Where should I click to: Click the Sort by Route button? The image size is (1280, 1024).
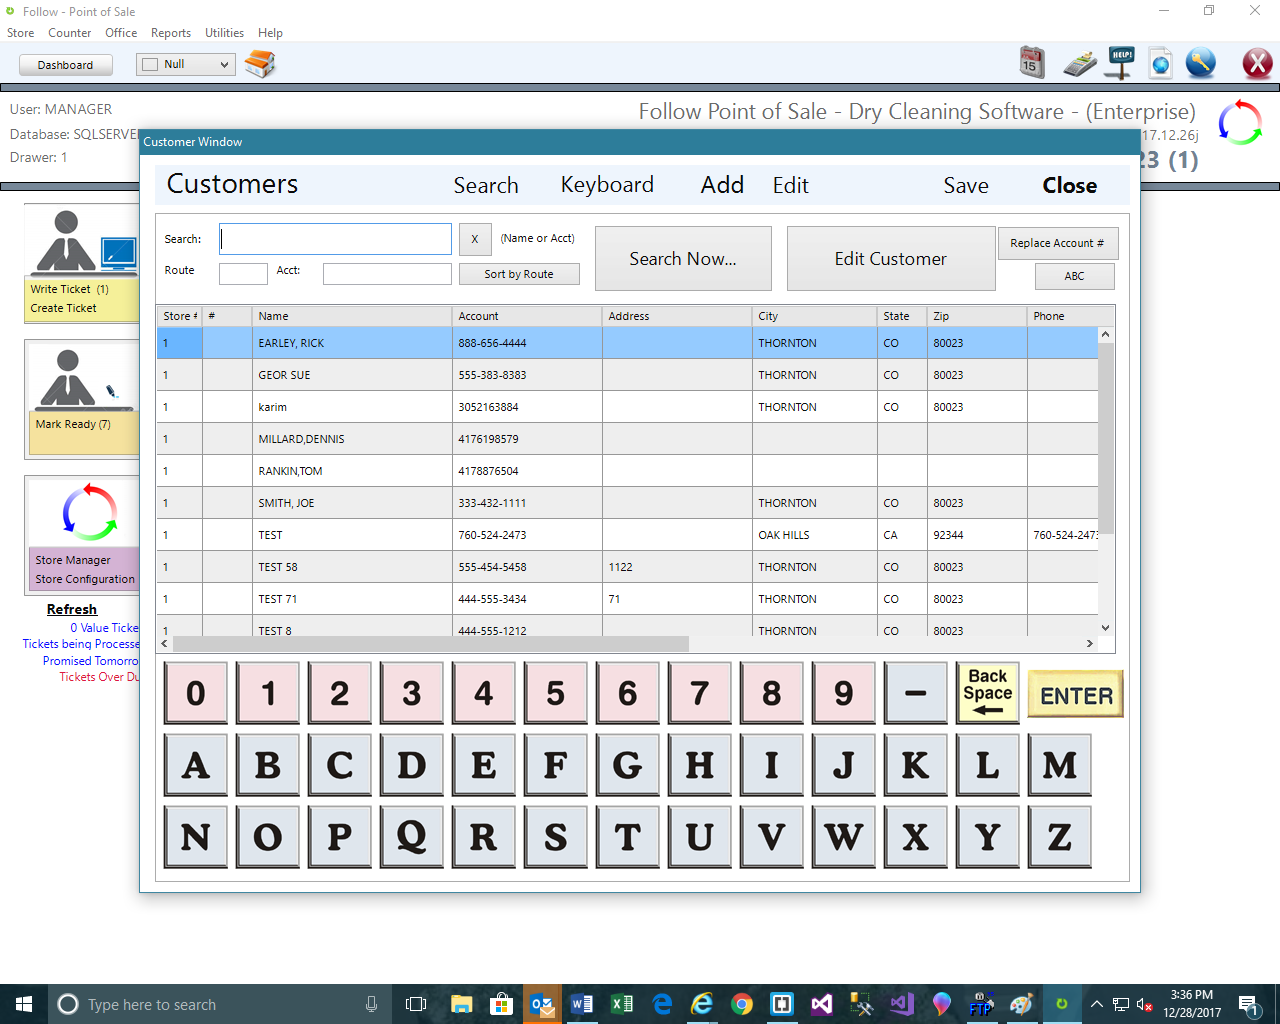point(519,274)
